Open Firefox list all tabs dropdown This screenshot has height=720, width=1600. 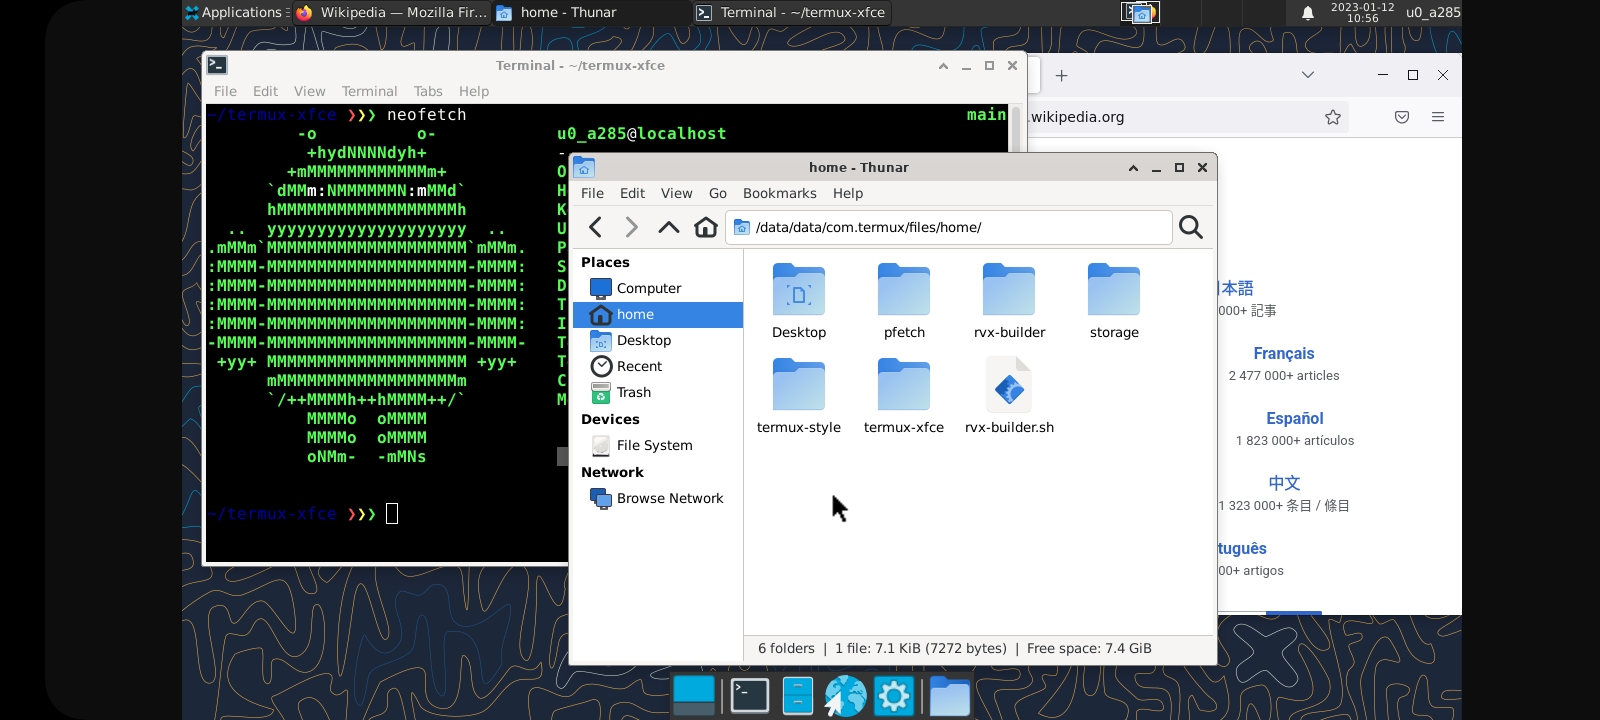tap(1307, 75)
